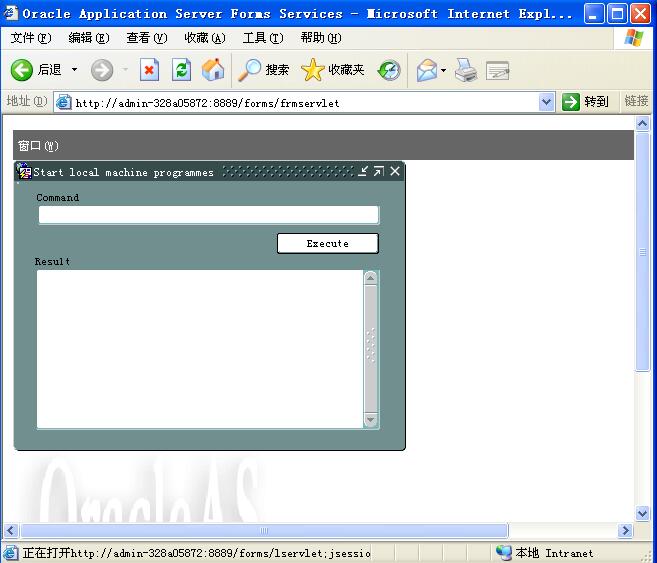Click the 链接 links toolbar label
Image resolution: width=657 pixels, height=563 pixels.
click(x=636, y=101)
